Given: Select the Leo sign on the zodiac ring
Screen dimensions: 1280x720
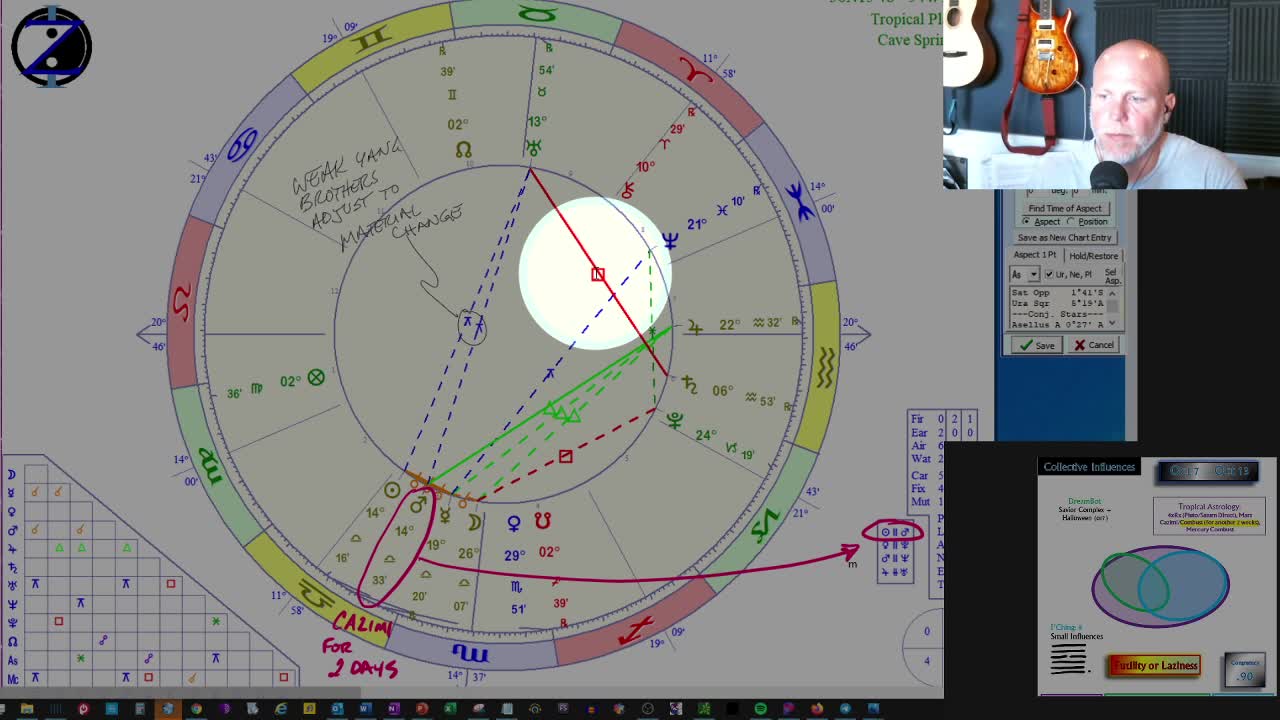Looking at the screenshot, I should click(182, 302).
